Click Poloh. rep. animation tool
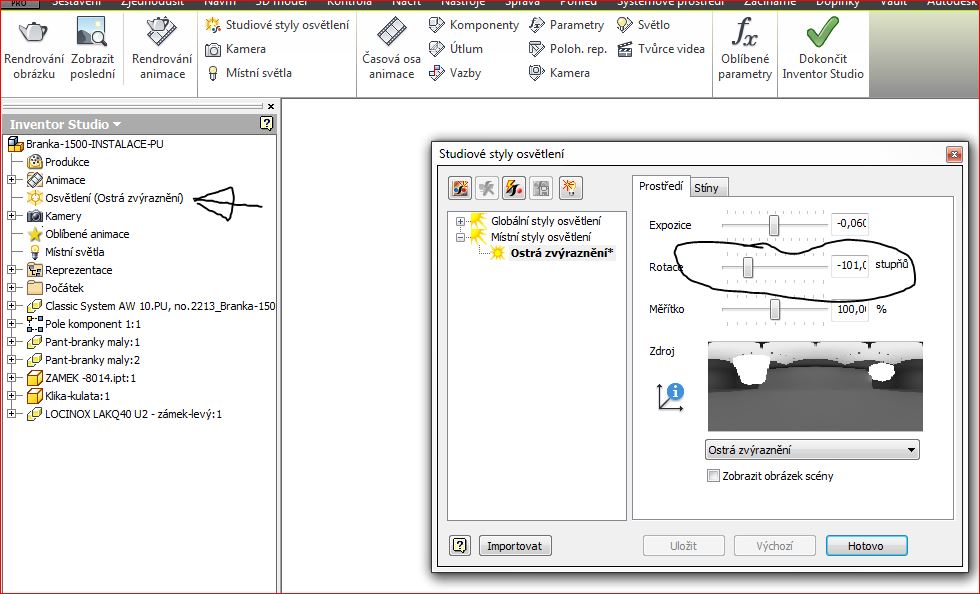The width and height of the screenshot is (980, 594). (x=568, y=49)
